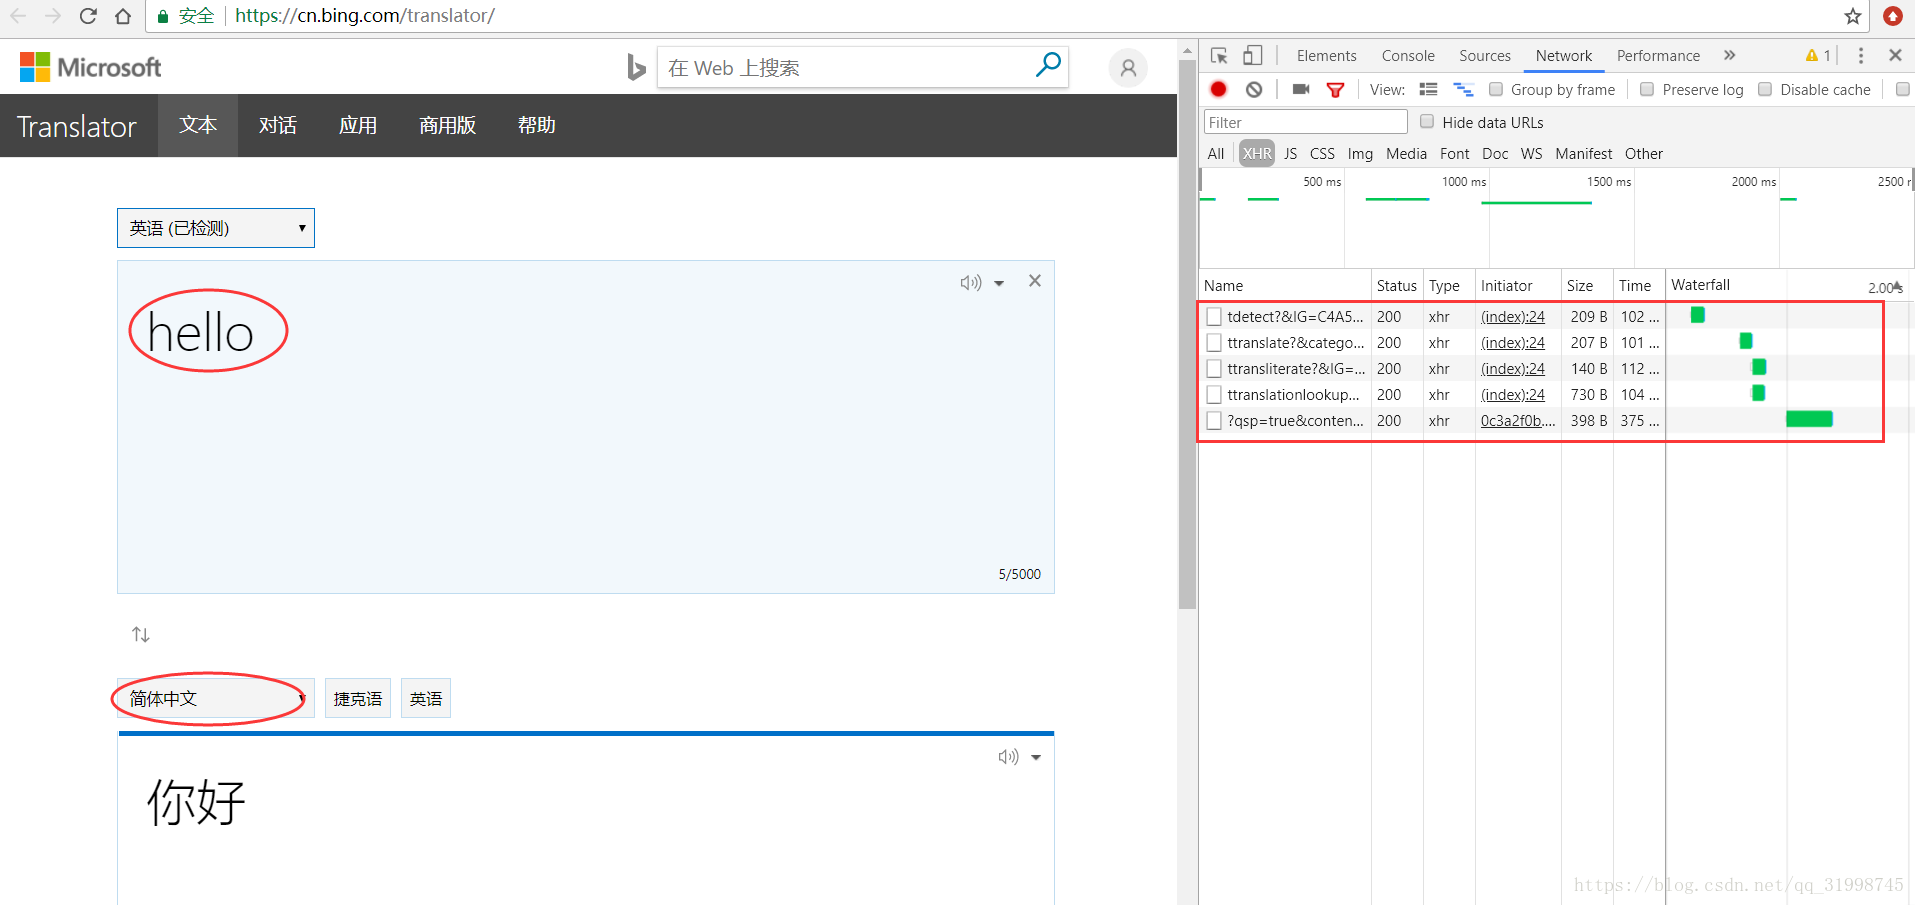The width and height of the screenshot is (1915, 905).
Task: Check the tdetect request row checkbox
Action: point(1214,316)
